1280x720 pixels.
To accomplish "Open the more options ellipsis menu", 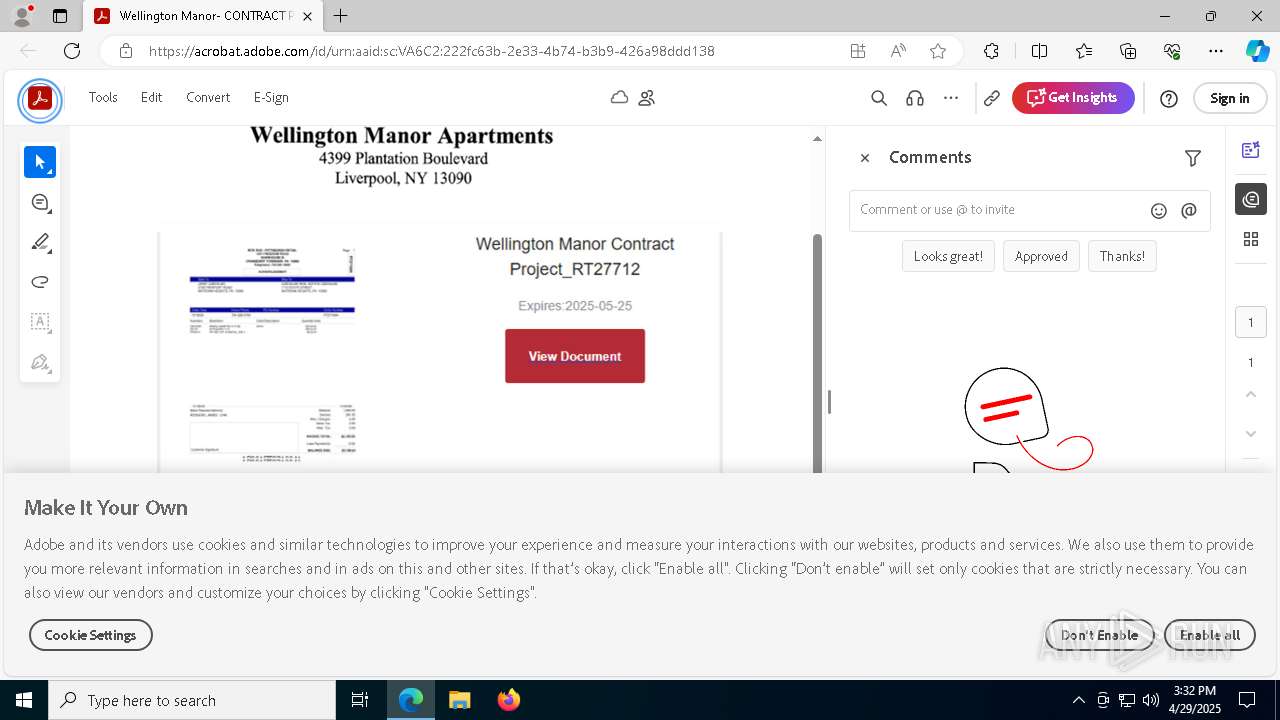I will pos(951,98).
